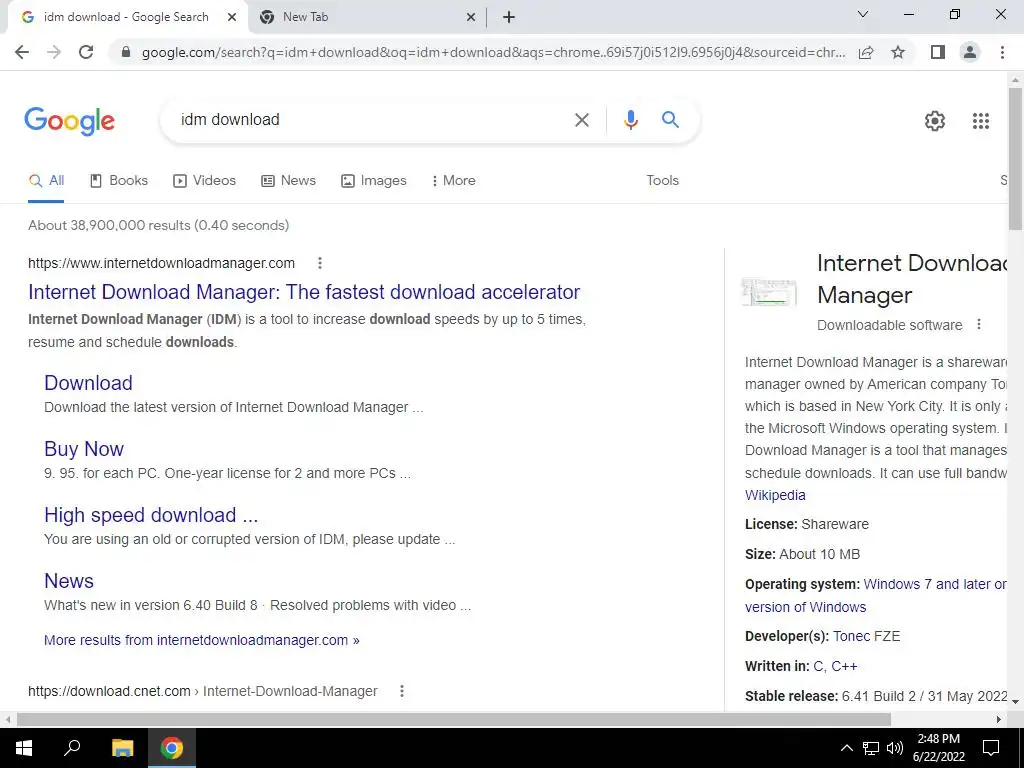This screenshot has height=768, width=1024.
Task: Switch to News results tab
Action: pos(288,180)
